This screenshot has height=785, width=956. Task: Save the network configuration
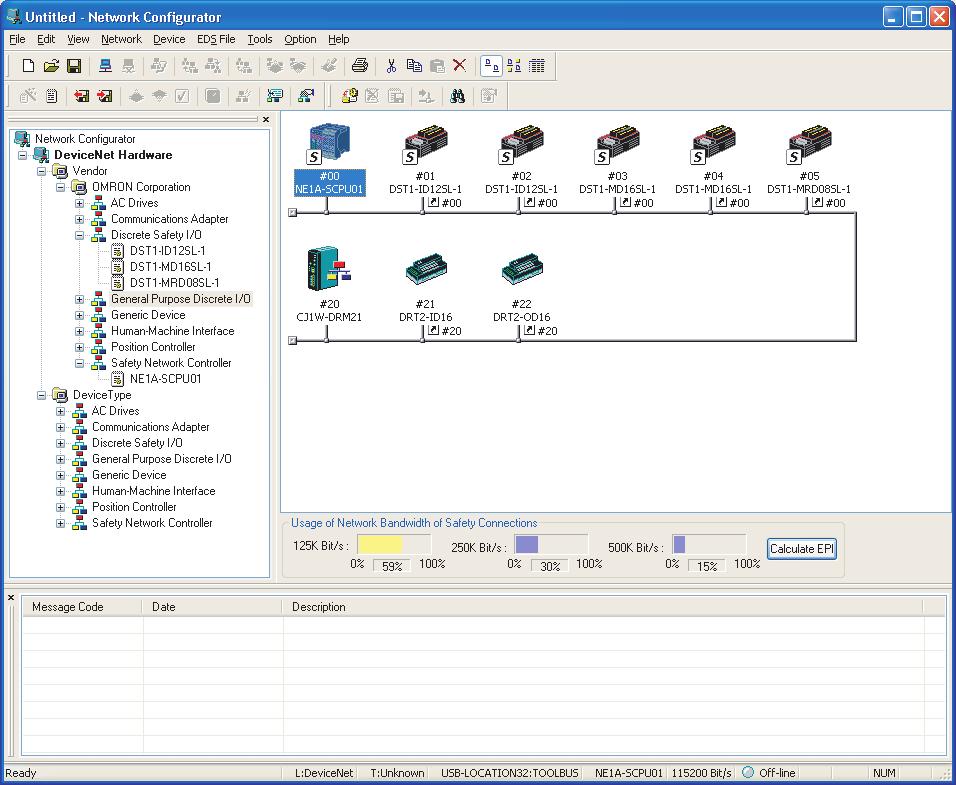[74, 66]
